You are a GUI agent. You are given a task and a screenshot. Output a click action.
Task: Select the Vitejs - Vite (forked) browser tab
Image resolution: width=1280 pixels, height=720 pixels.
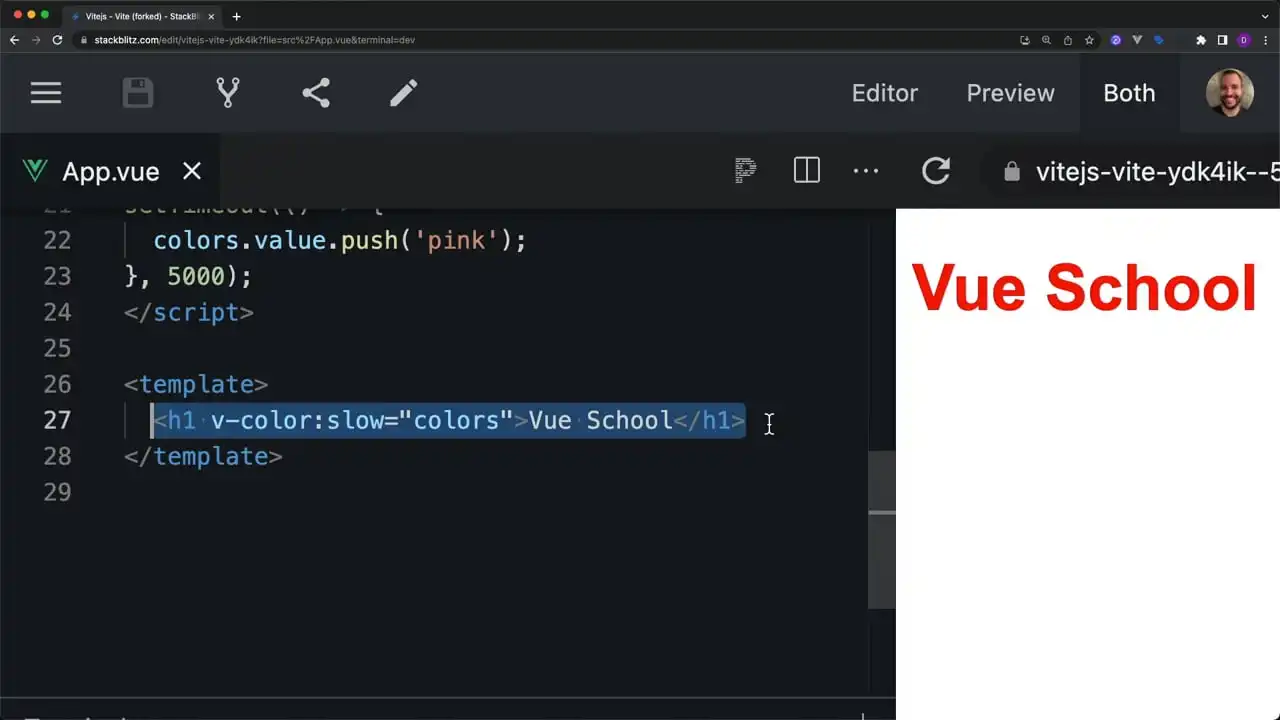tap(142, 16)
